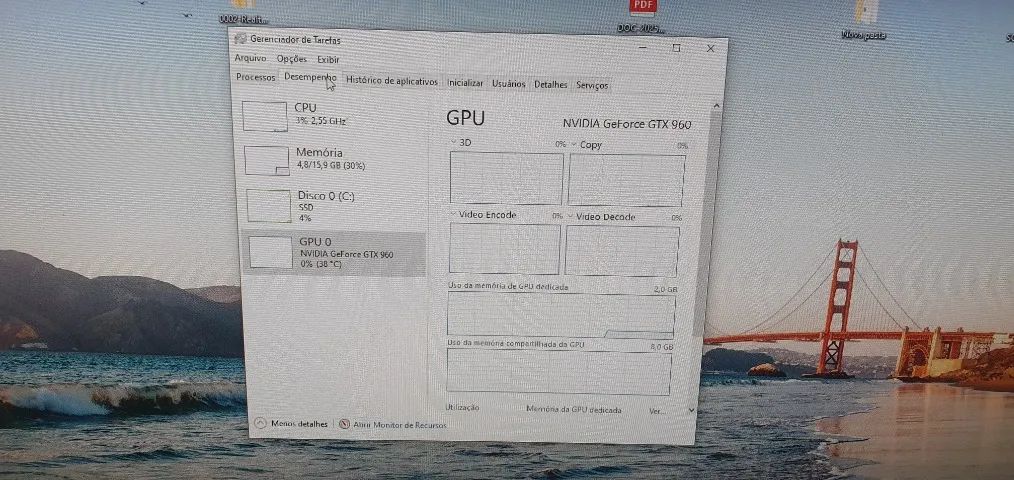Open Abrir Monitor de Recursos link
The image size is (1014, 480).
(393, 424)
